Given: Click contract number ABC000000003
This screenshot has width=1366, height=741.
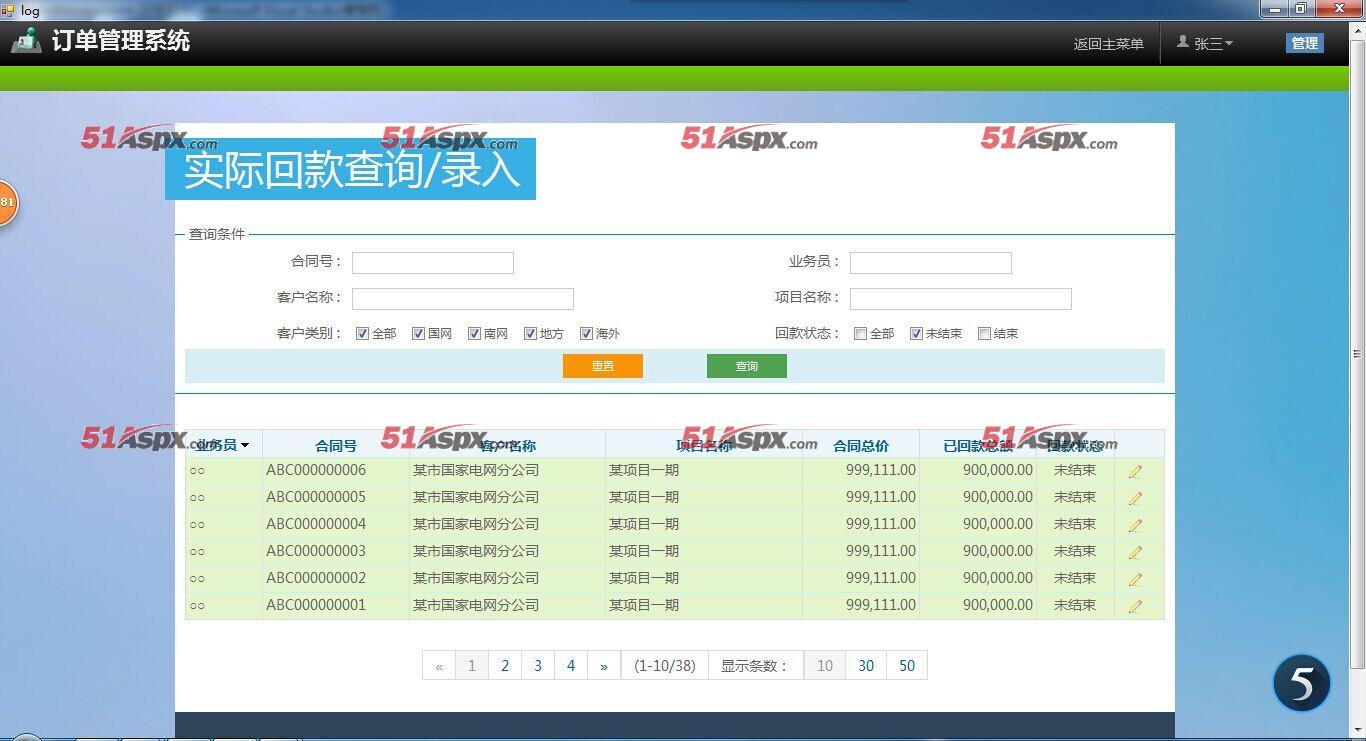Looking at the screenshot, I should (x=316, y=551).
